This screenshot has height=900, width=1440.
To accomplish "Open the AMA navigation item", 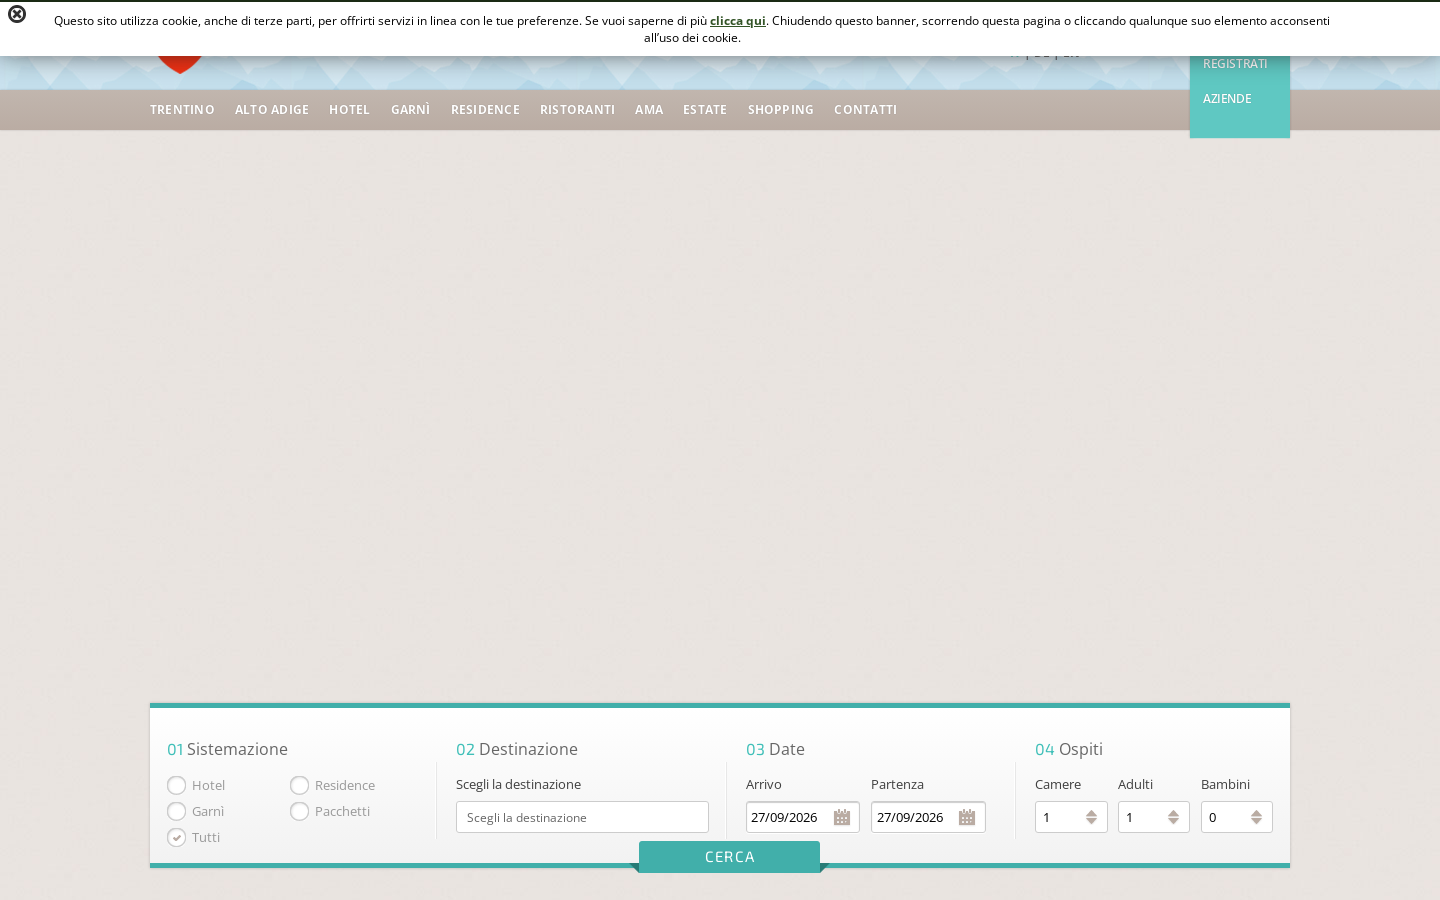I will [x=649, y=110].
